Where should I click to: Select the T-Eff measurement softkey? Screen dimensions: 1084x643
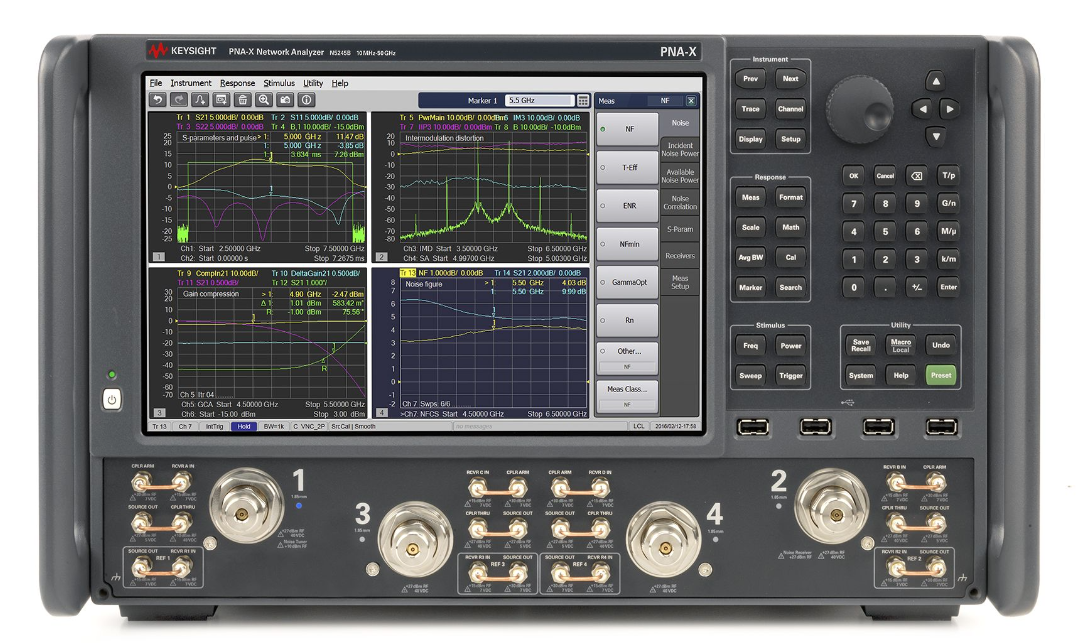point(627,167)
